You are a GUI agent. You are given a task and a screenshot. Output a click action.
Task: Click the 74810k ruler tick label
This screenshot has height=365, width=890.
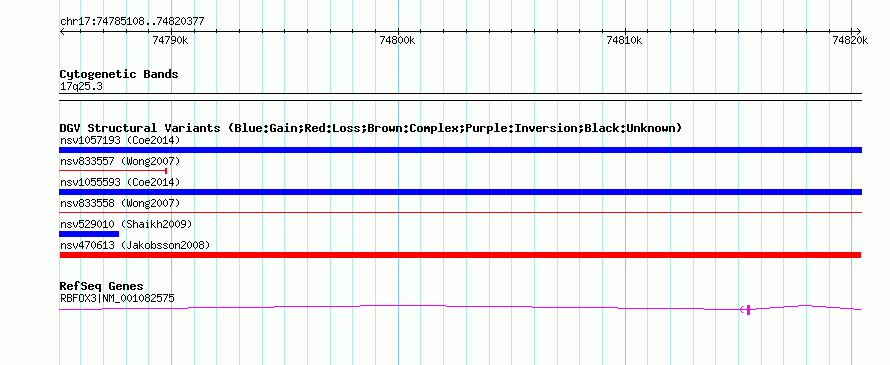(624, 40)
